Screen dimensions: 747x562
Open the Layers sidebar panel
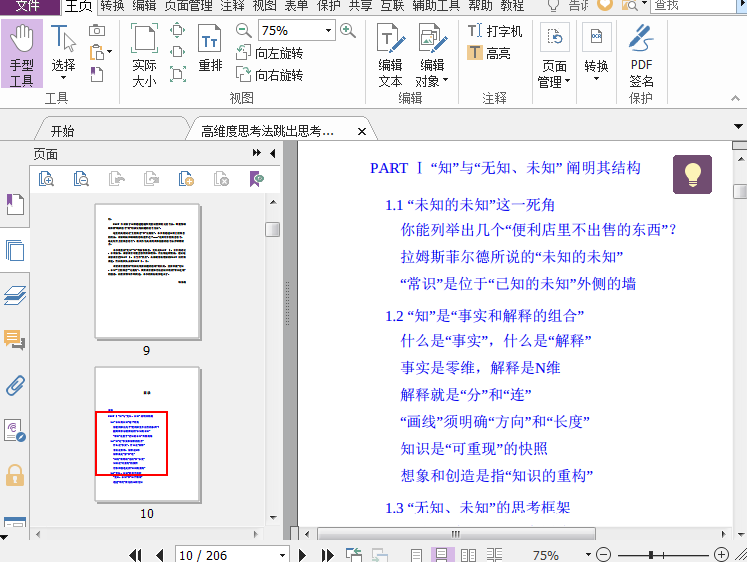15,295
